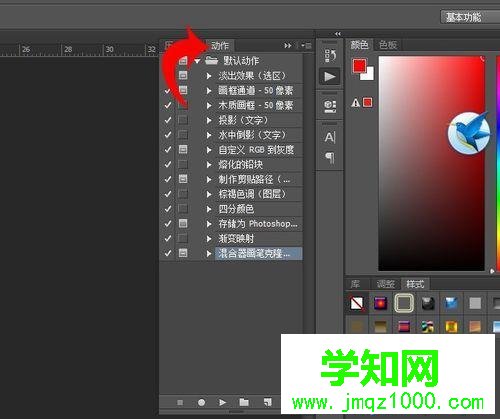Create a new action set with the folder icon
The image size is (500, 419).
tap(244, 402)
